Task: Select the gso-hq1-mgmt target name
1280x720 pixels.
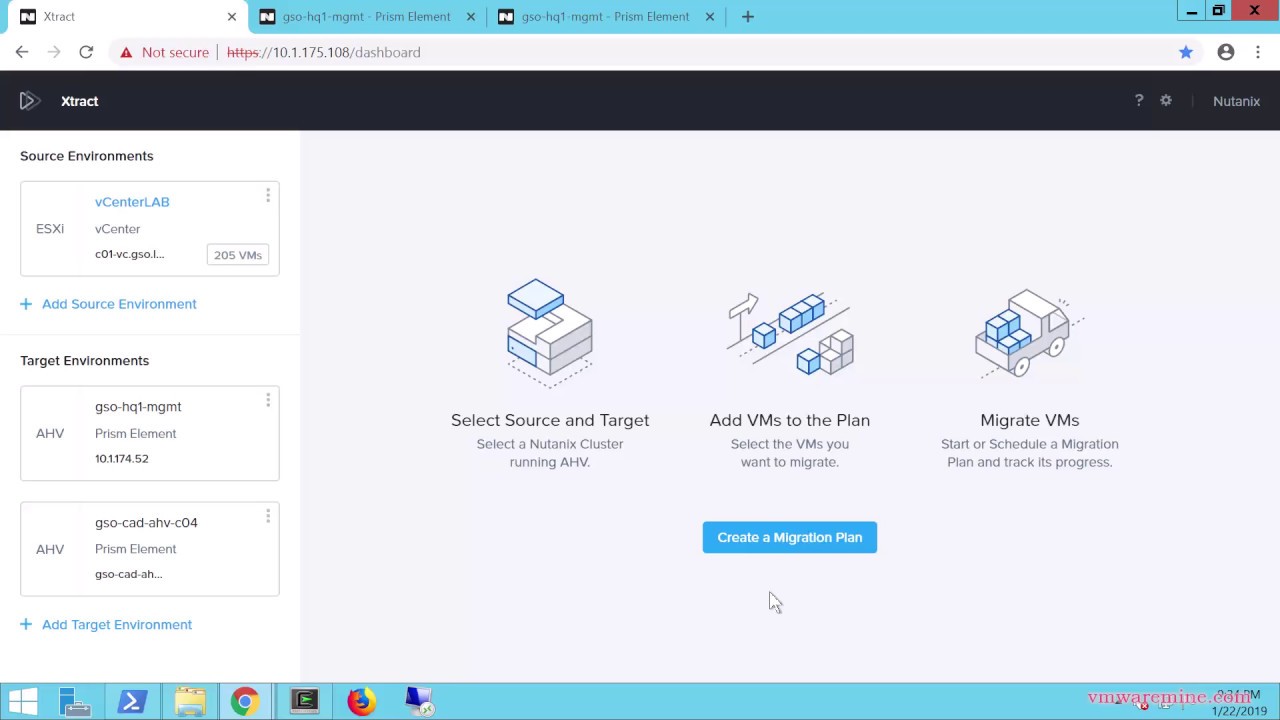Action: tap(138, 407)
